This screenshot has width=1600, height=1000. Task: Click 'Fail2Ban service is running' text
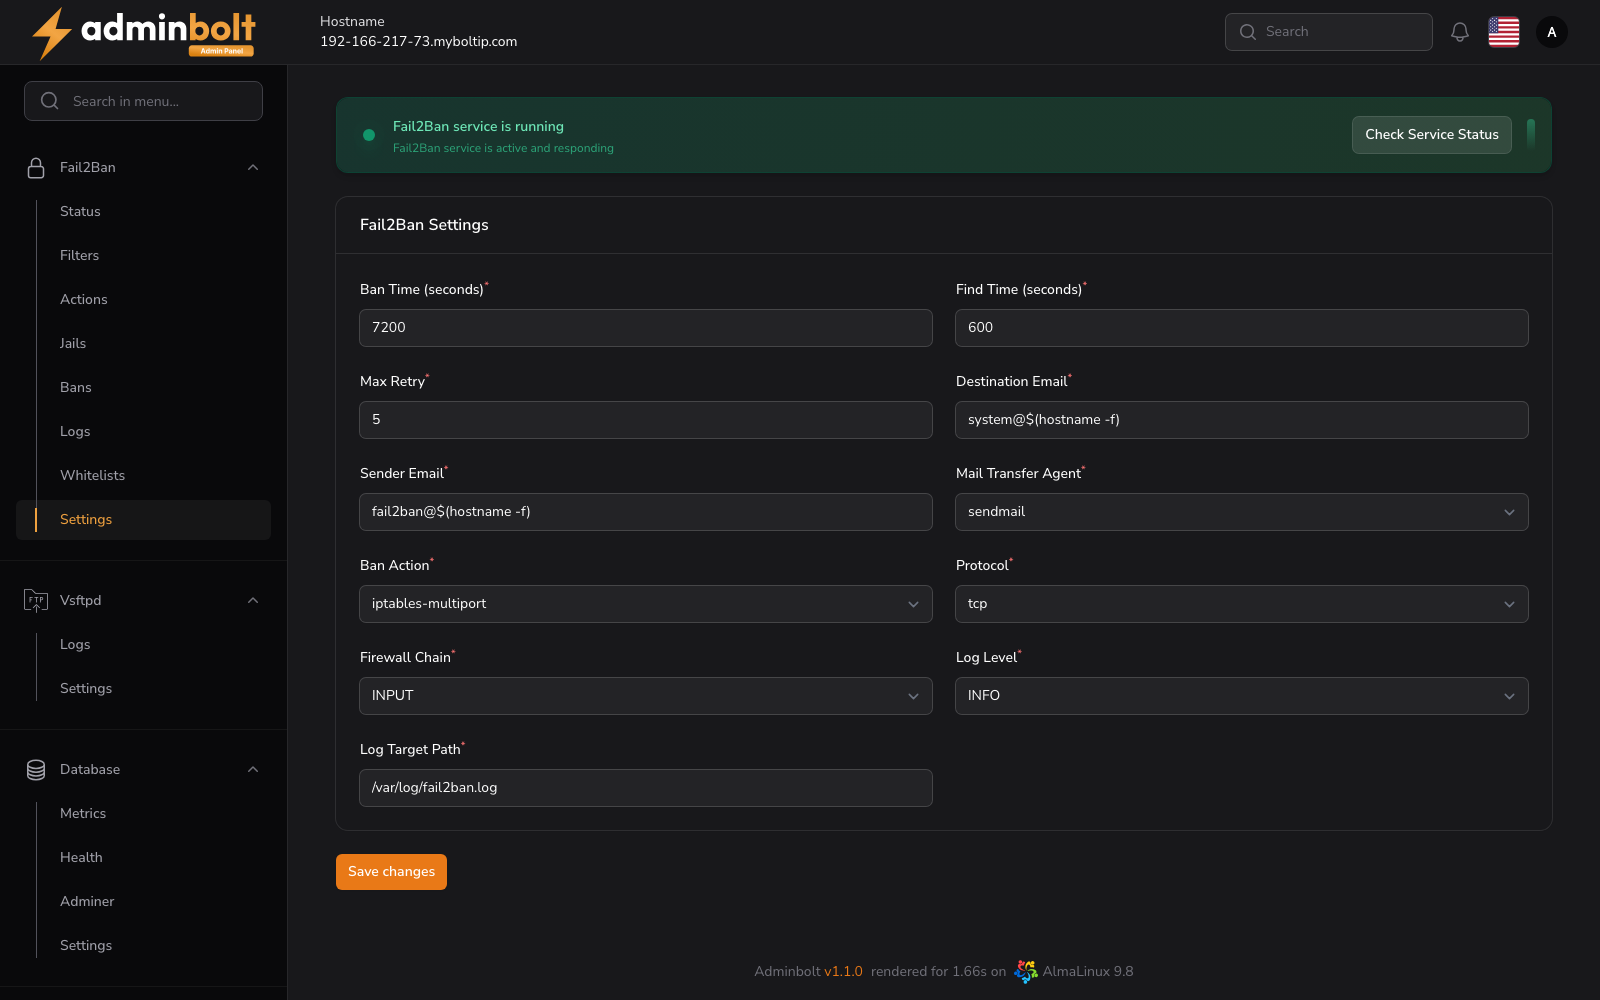[x=478, y=127]
